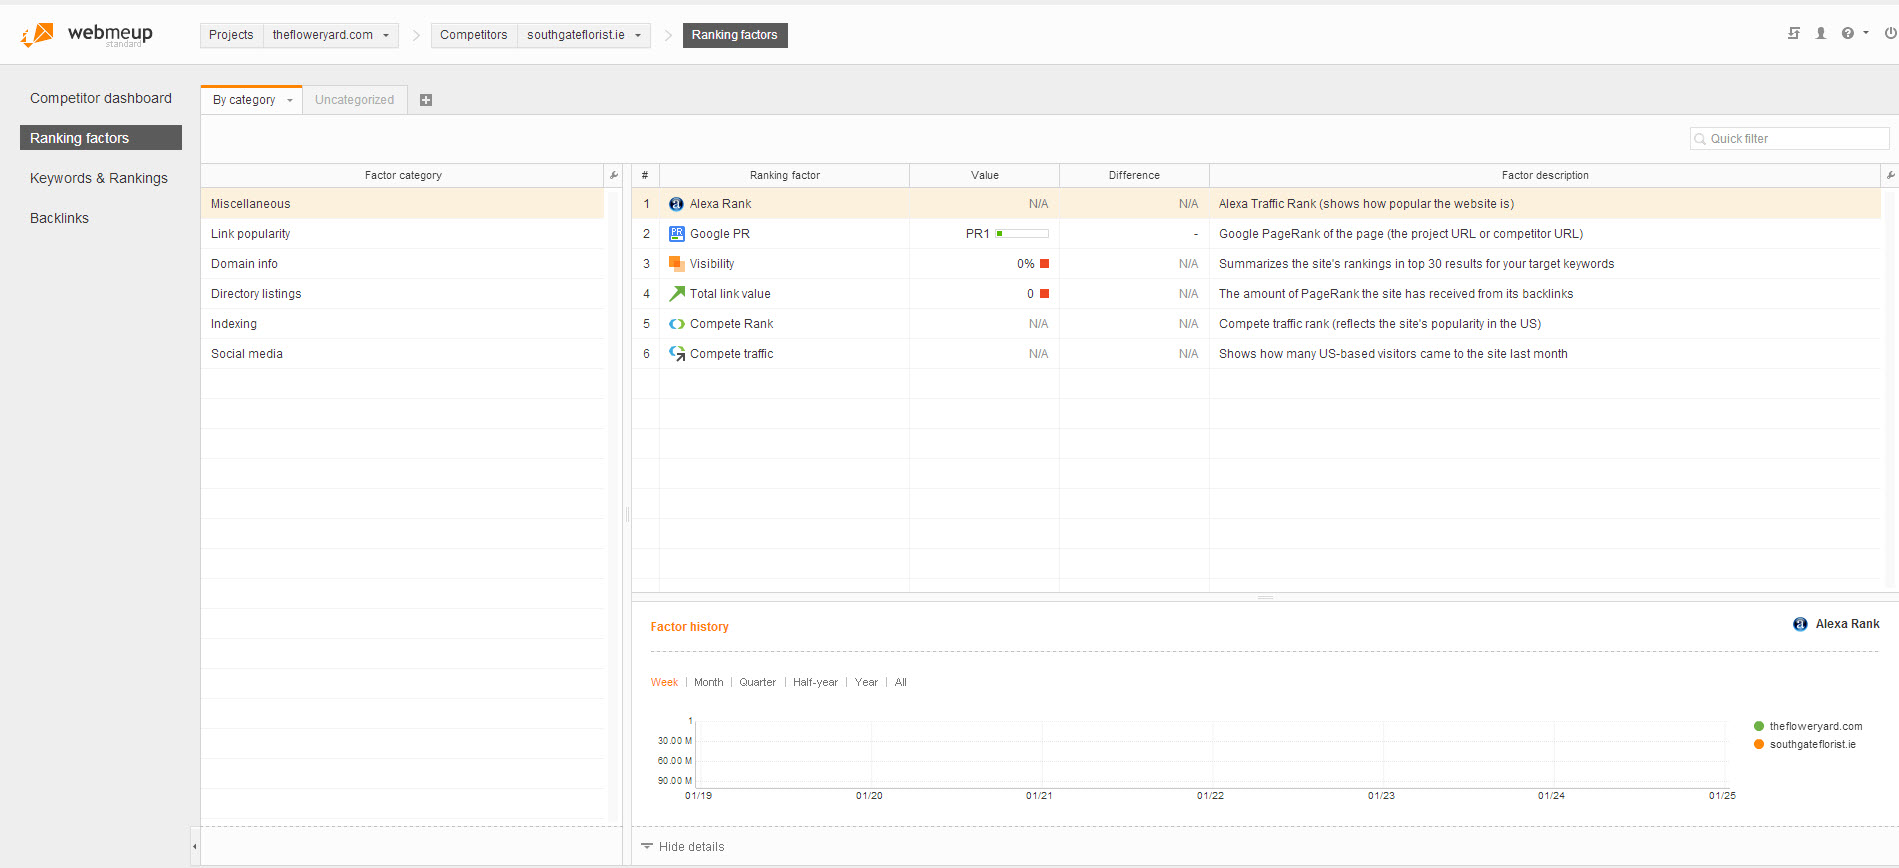Click the webmeup logo
Viewport: 1899px width, 868px height.
(86, 35)
